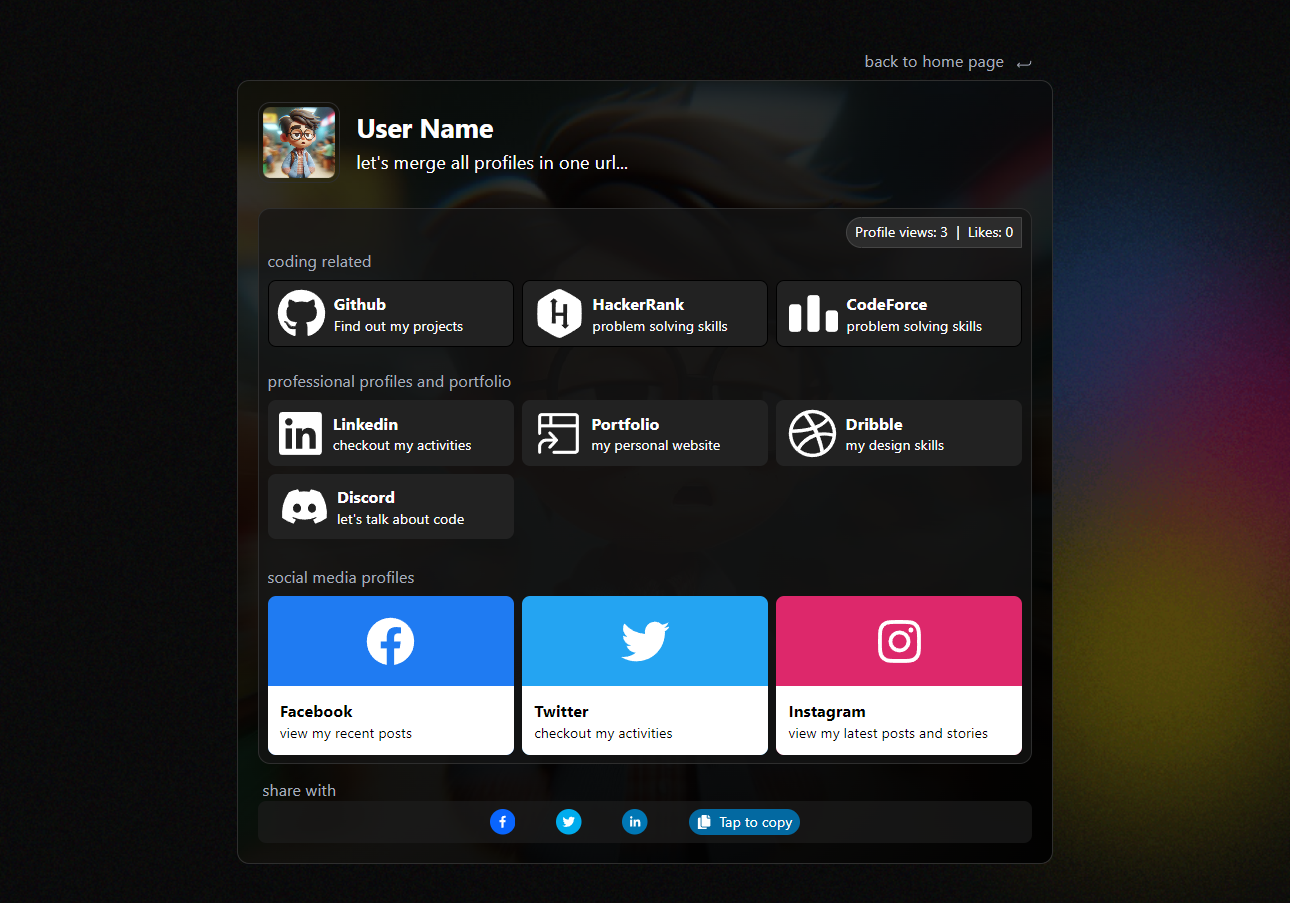Open HackerRank 'problem solving skills' text

tap(660, 326)
